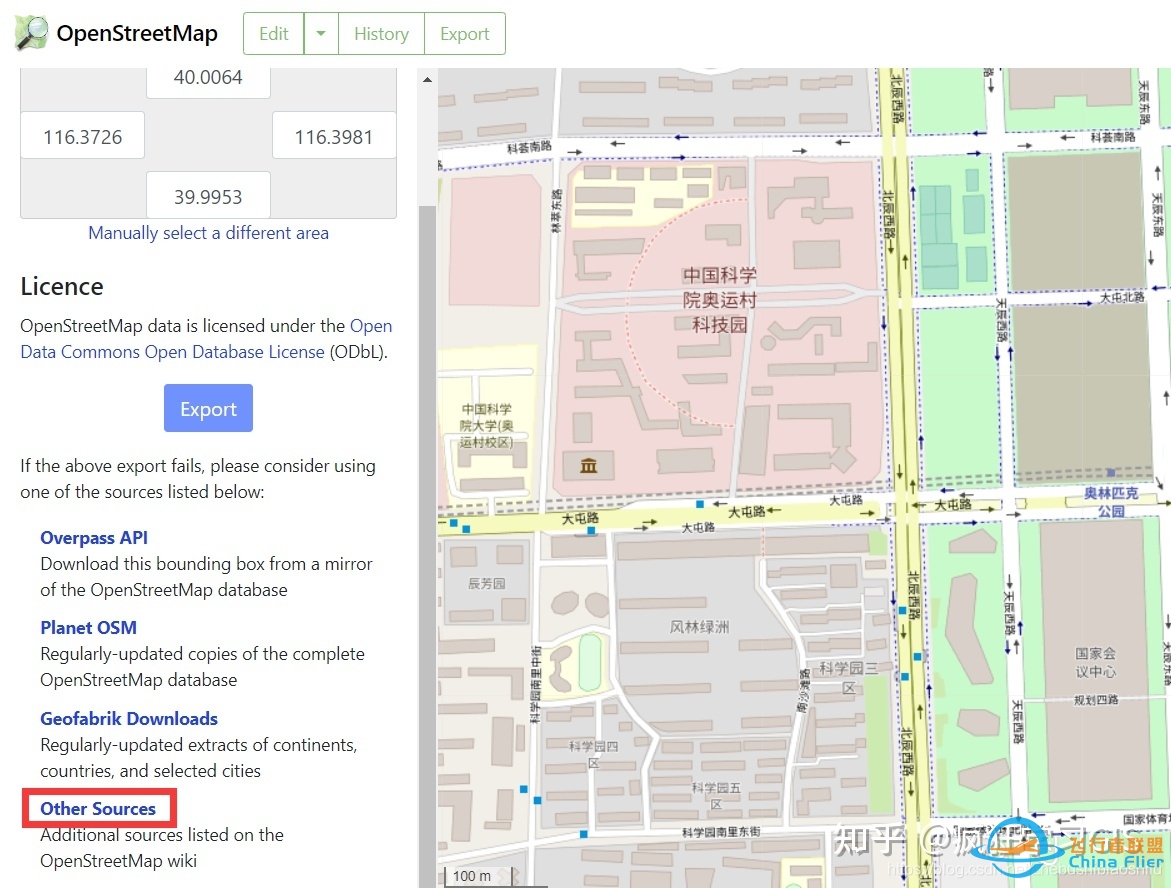The image size is (1171, 888).
Task: Edit the north latitude field showing 40.0064
Action: click(208, 77)
